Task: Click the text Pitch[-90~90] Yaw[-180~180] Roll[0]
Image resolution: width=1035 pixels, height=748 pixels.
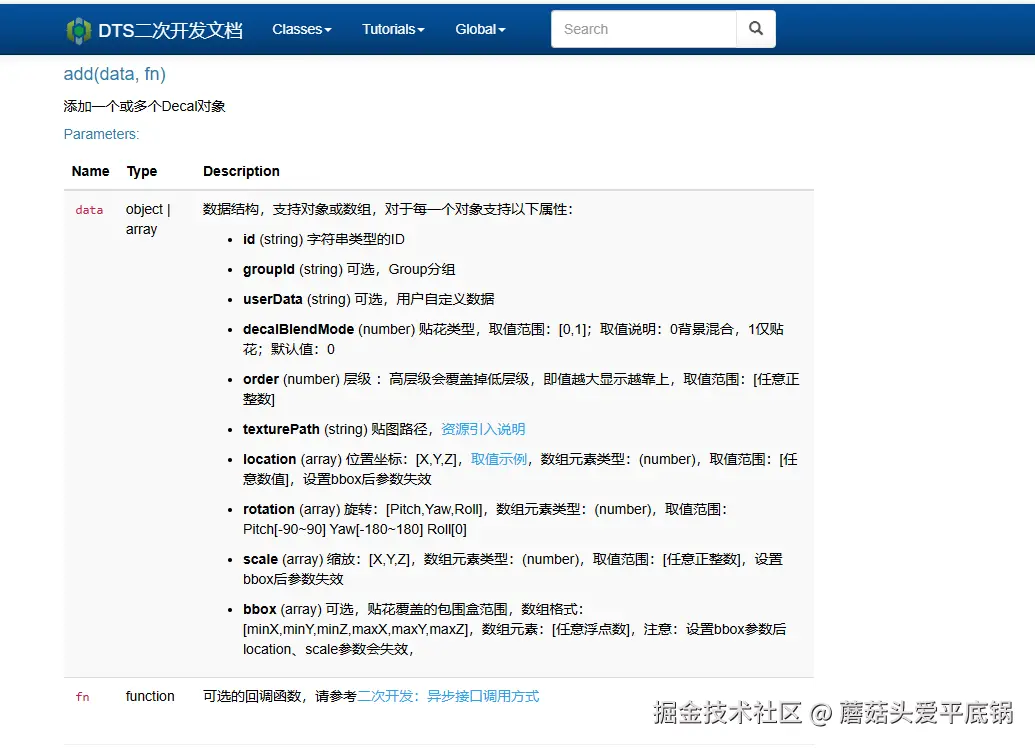Action: 354,529
